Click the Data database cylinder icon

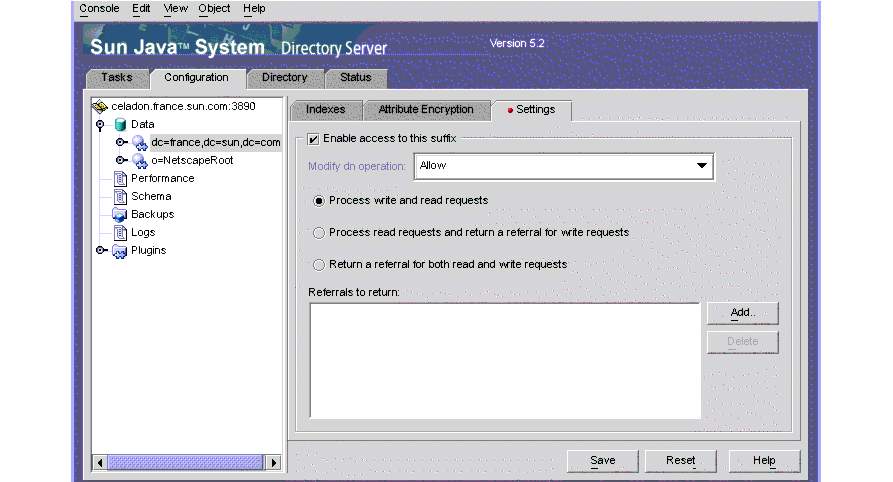click(120, 124)
